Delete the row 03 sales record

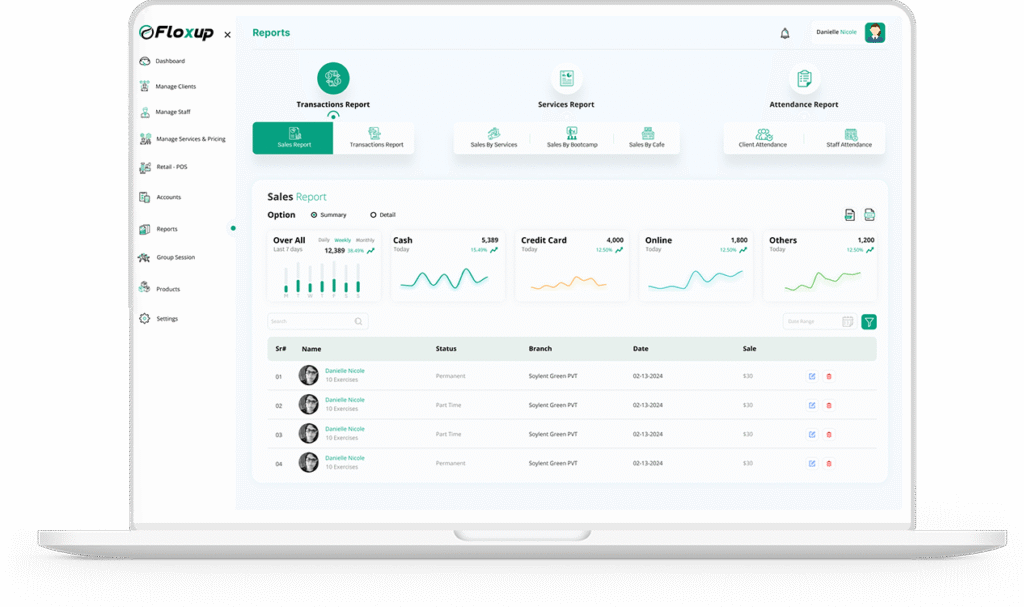(829, 435)
